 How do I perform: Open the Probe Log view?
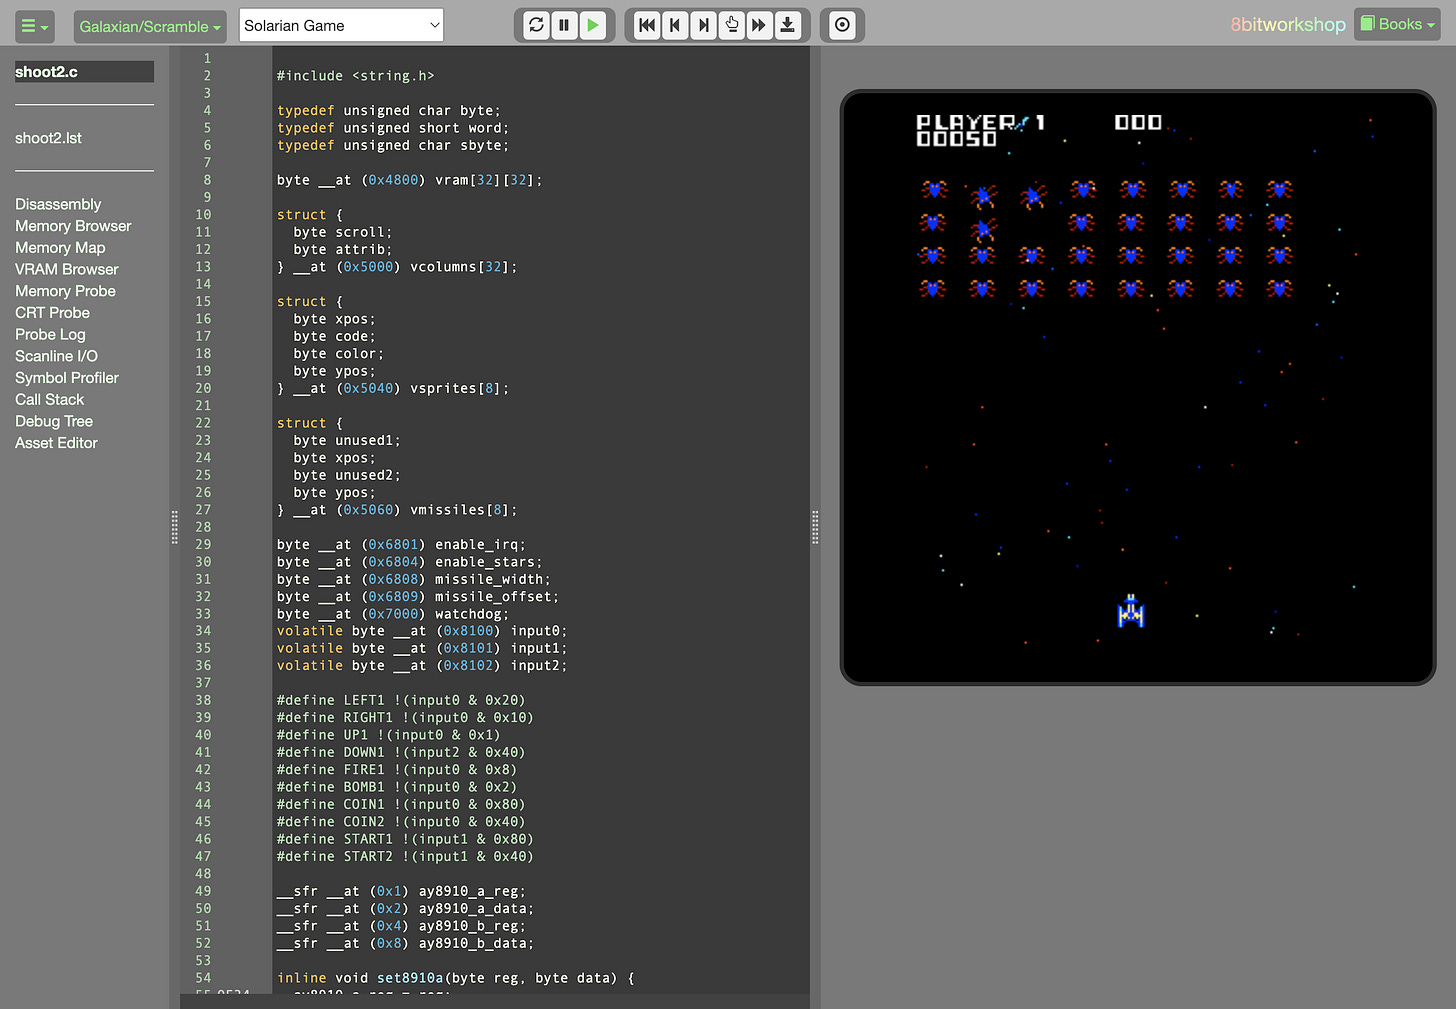[x=50, y=334]
